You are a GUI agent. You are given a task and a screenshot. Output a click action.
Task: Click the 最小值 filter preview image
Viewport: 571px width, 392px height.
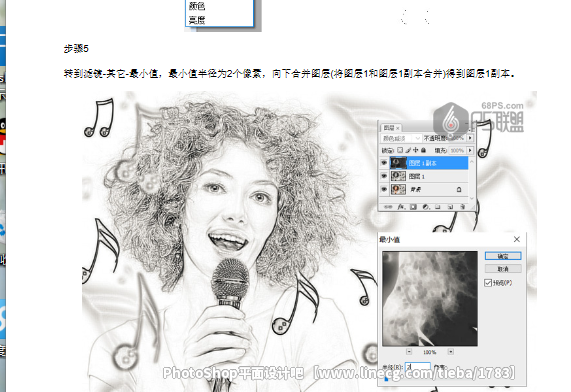pyautogui.click(x=430, y=298)
